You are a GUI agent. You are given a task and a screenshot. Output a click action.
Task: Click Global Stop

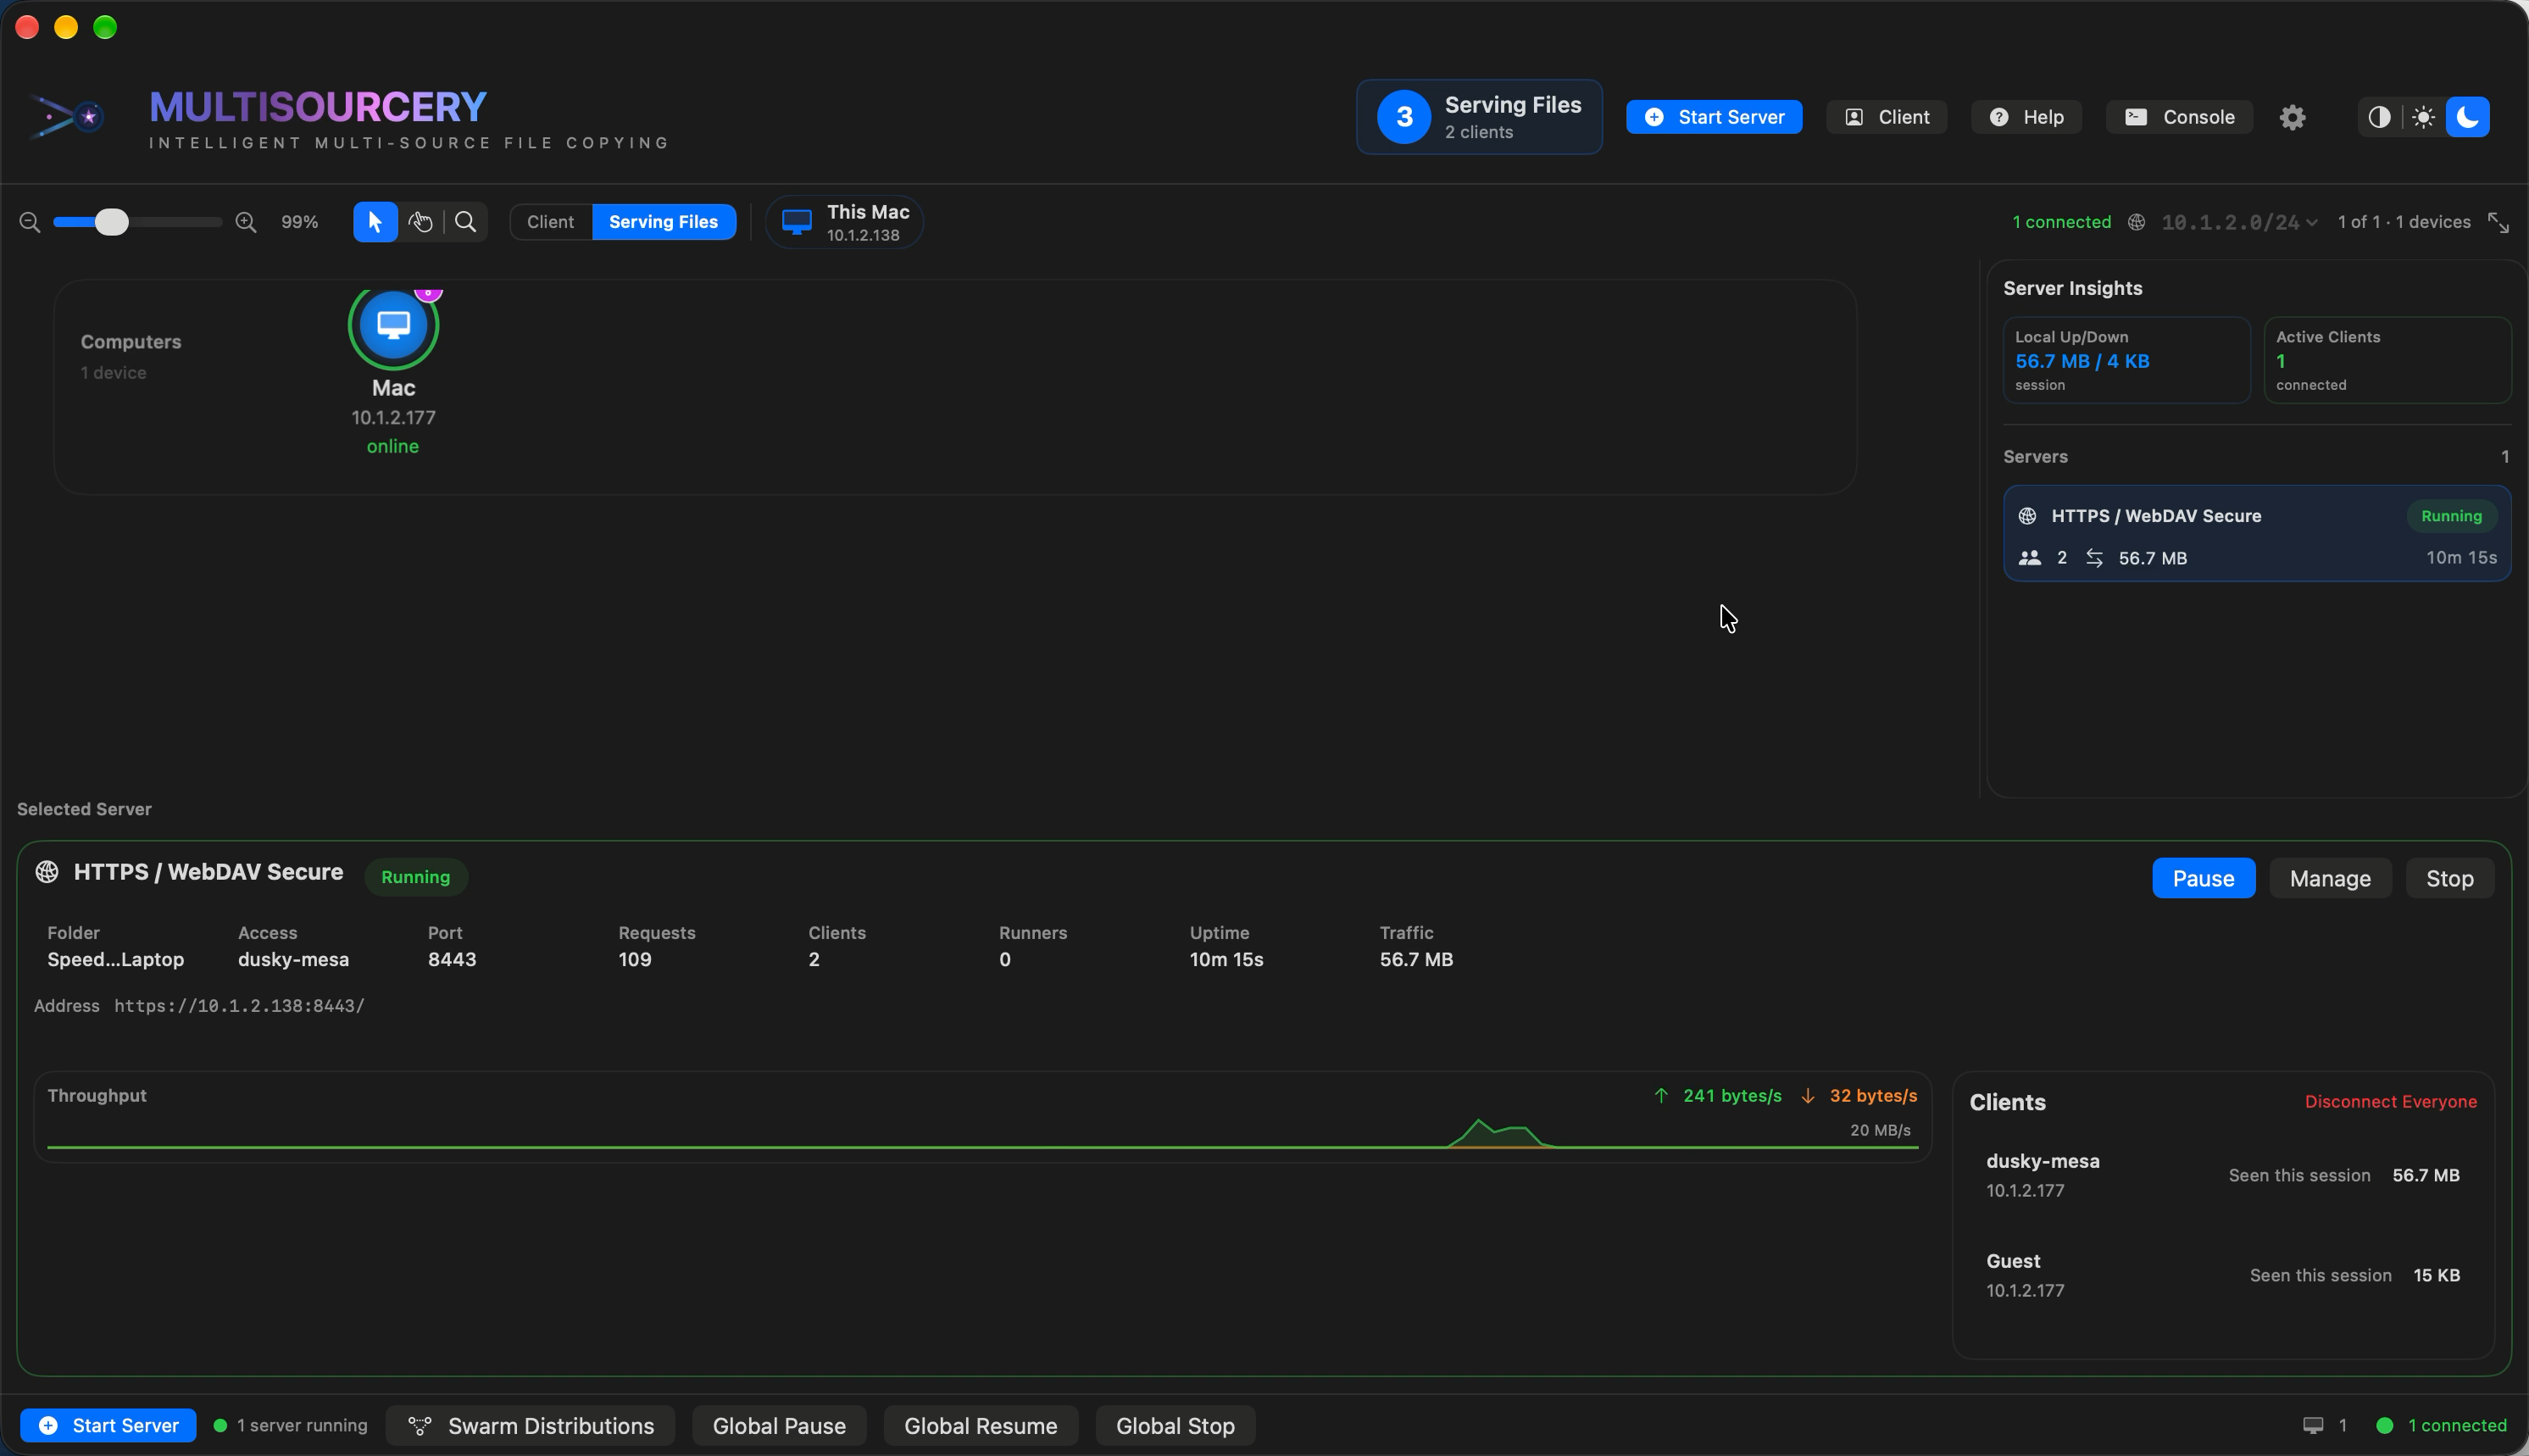(x=1175, y=1425)
